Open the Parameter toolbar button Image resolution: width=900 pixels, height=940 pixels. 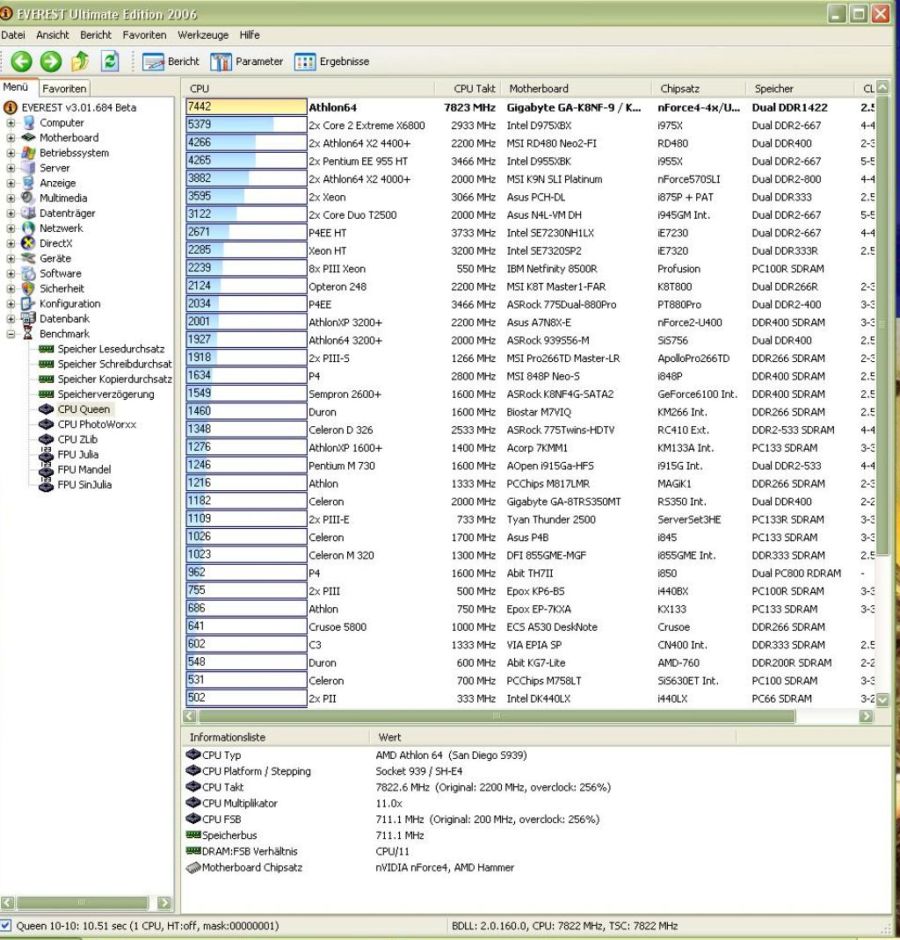coord(246,62)
